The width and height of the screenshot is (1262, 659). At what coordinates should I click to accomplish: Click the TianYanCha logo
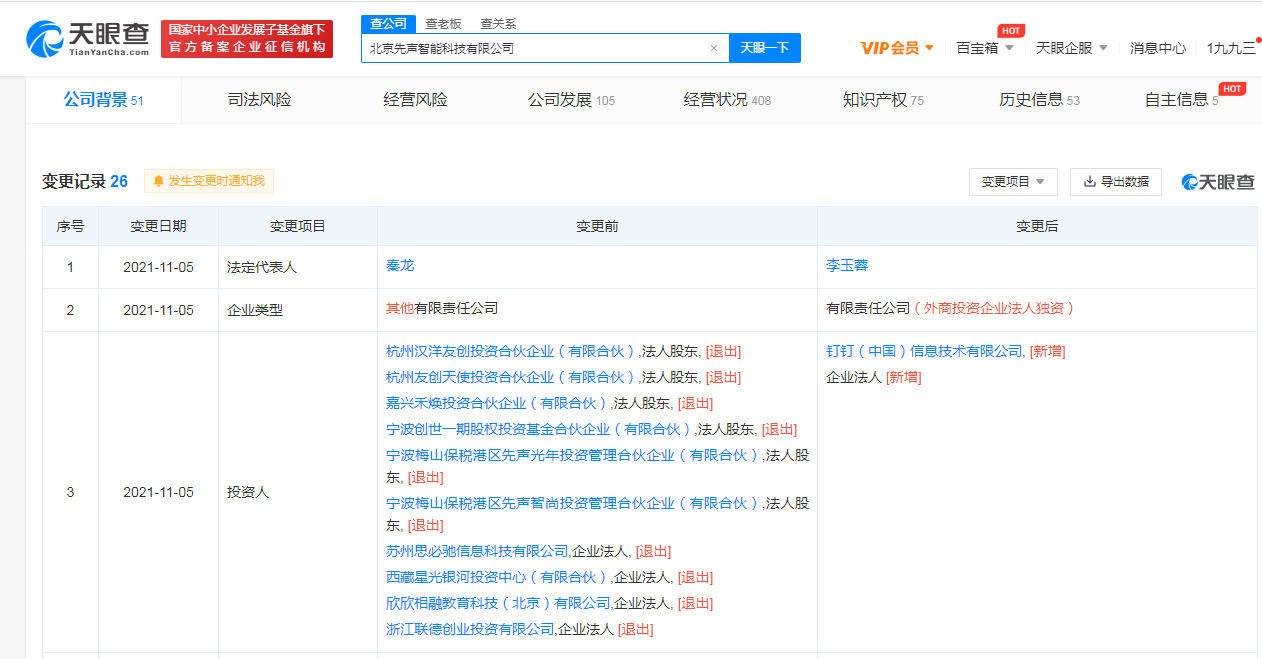pos(88,37)
